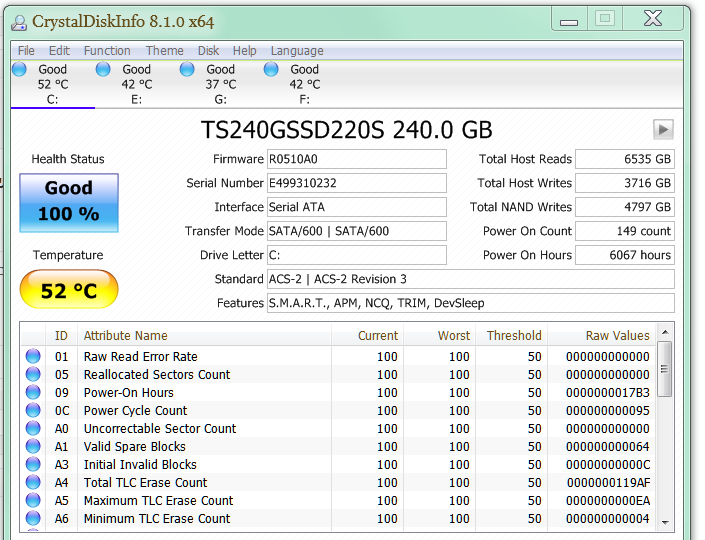The height and width of the screenshot is (540, 705).
Task: Open the Language menu
Action: 297,50
